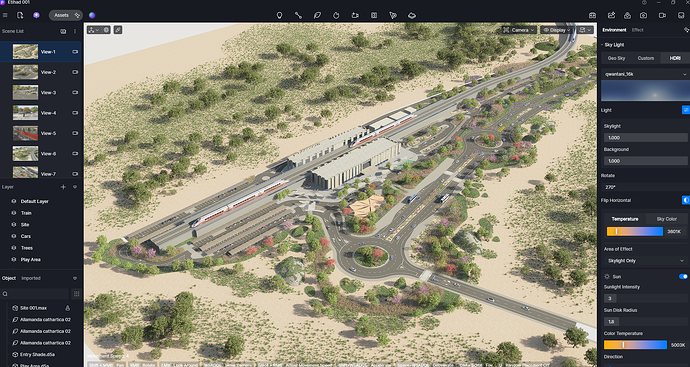Open Scene List more options menu

tap(75, 31)
